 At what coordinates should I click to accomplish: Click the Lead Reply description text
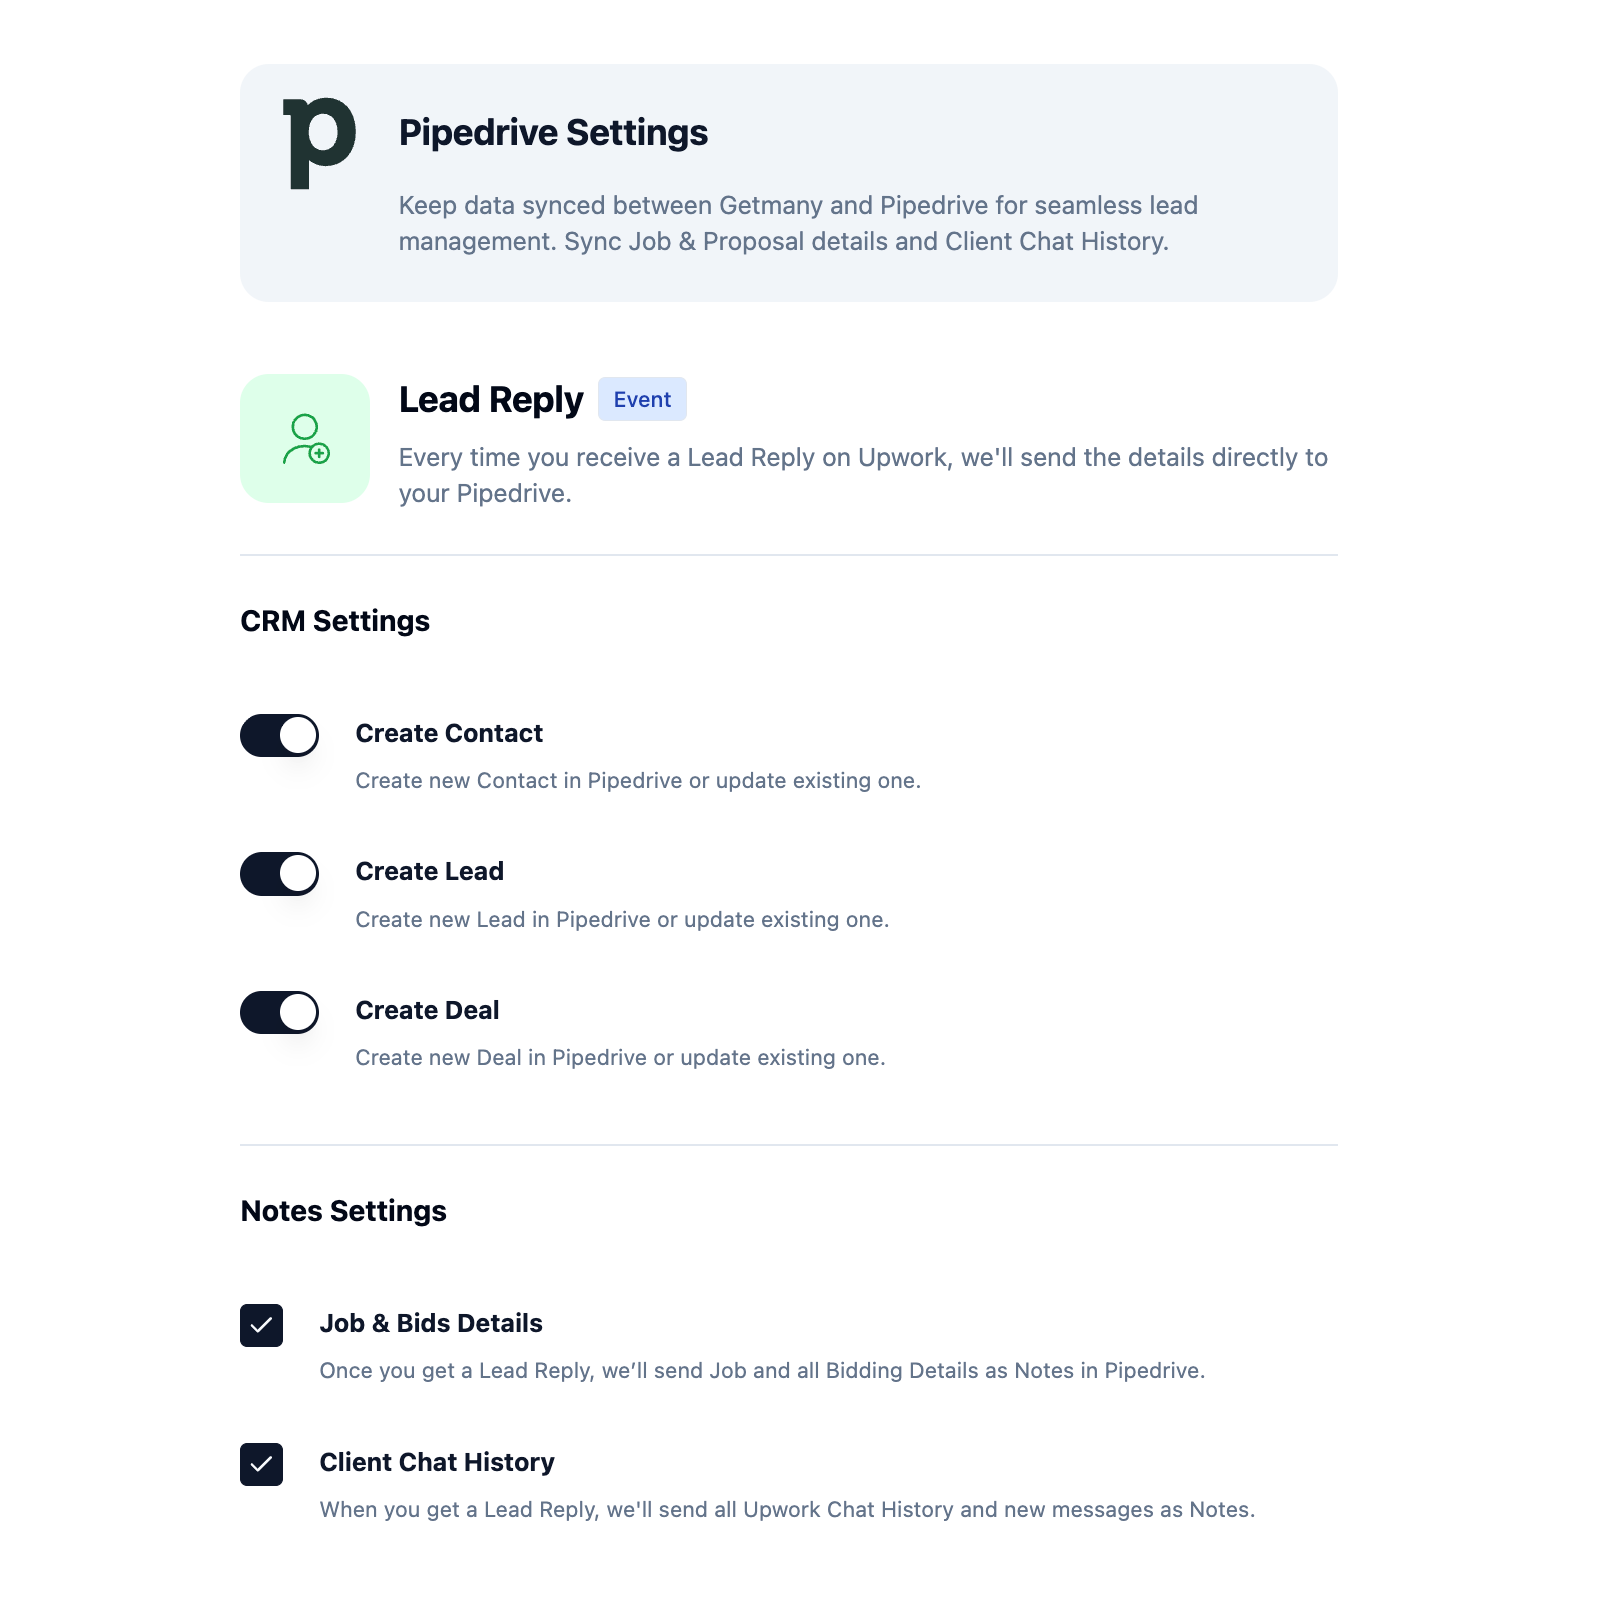click(x=862, y=475)
